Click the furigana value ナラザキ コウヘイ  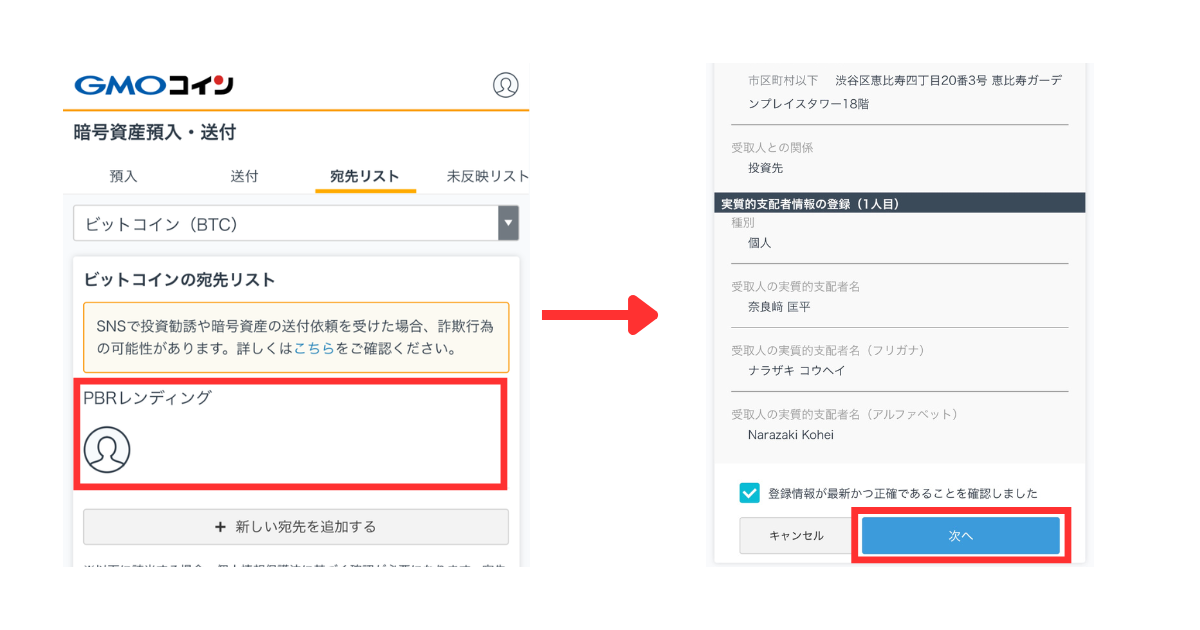pos(796,371)
